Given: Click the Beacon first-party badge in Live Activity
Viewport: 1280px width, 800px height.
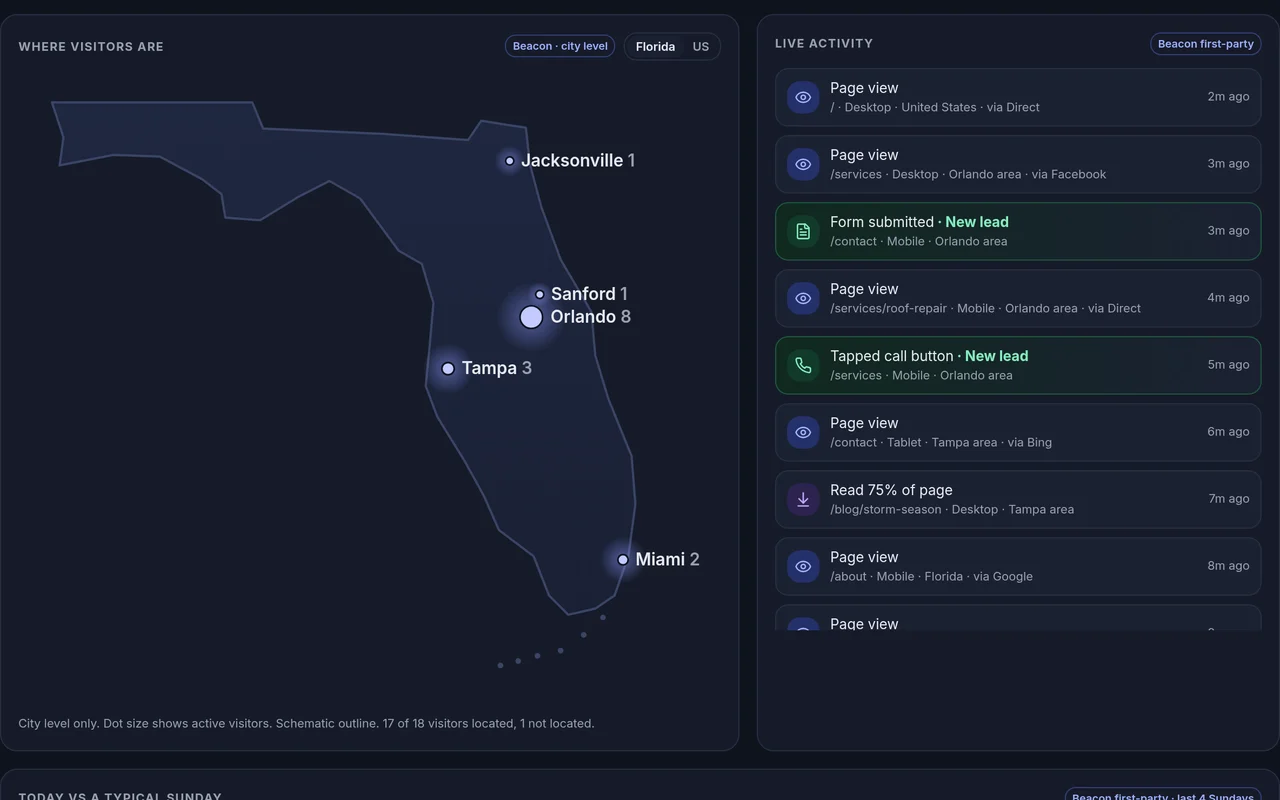Looking at the screenshot, I should [1206, 44].
